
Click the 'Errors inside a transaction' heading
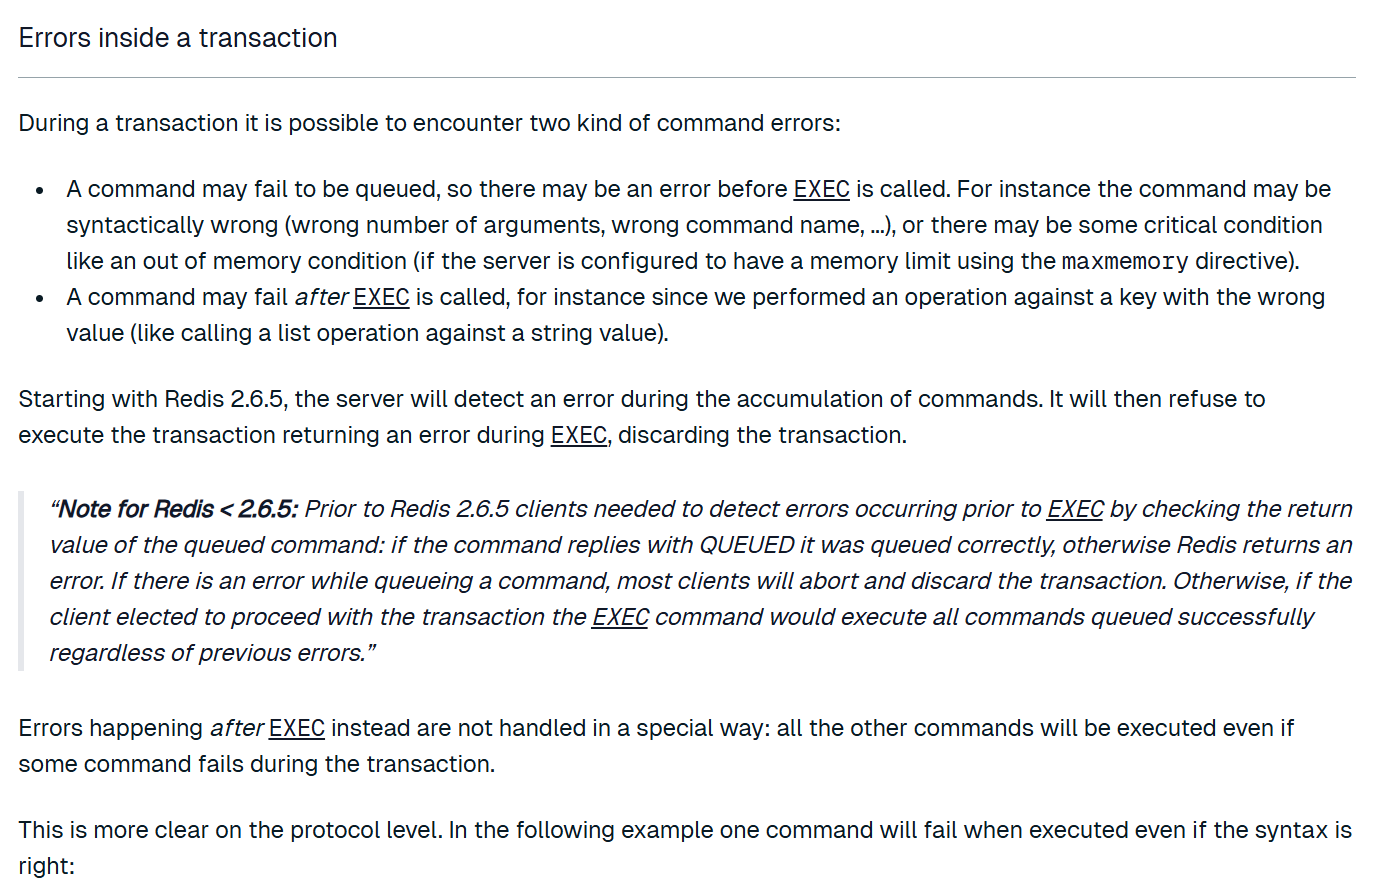tap(178, 38)
